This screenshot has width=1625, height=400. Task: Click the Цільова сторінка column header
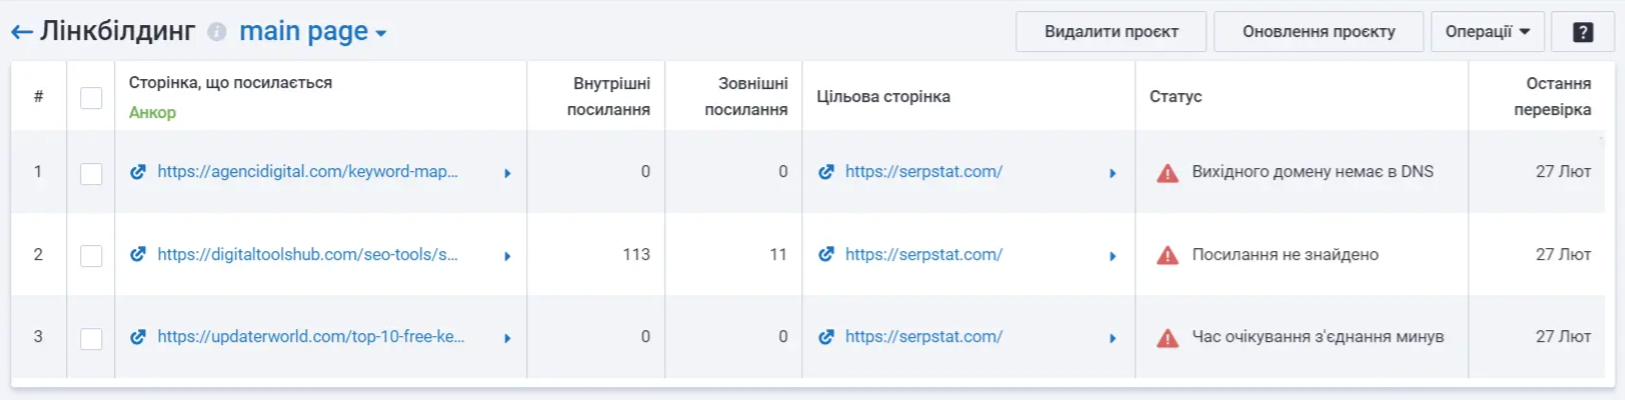pyautogui.click(x=883, y=96)
